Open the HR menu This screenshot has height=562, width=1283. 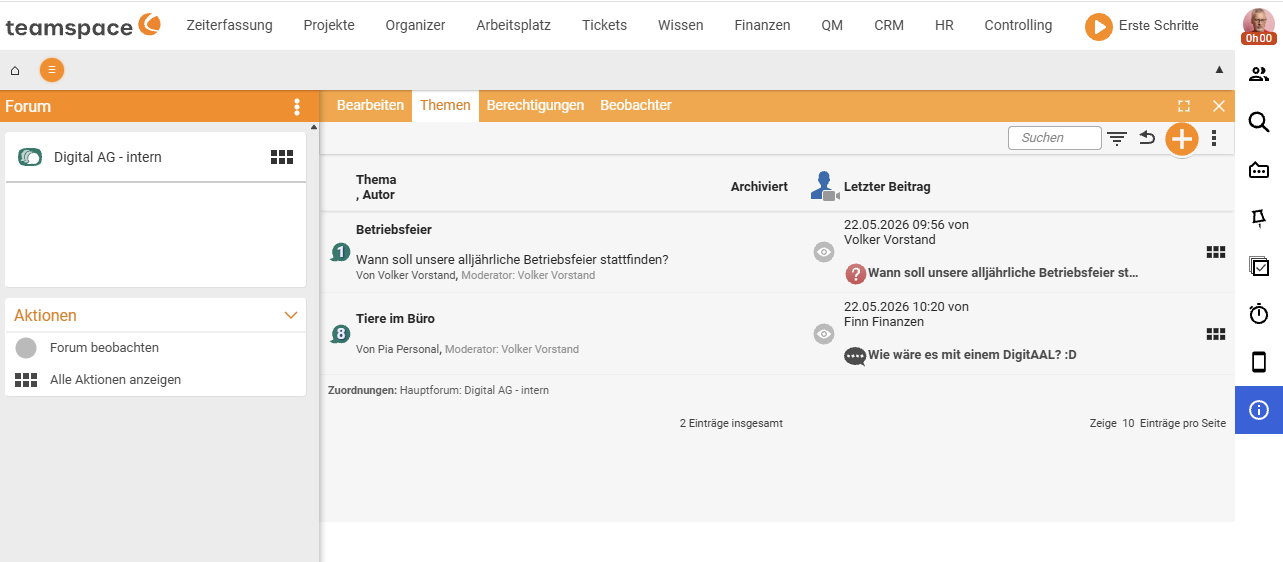[944, 25]
